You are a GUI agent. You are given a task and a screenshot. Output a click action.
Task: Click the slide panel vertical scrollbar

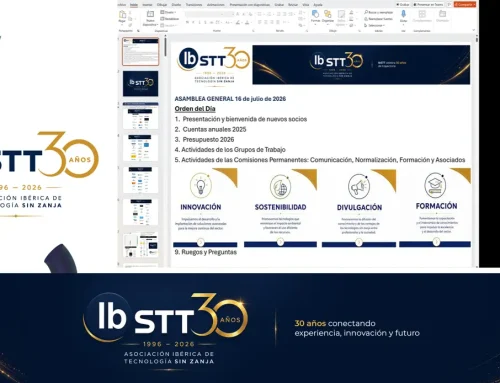[x=165, y=48]
